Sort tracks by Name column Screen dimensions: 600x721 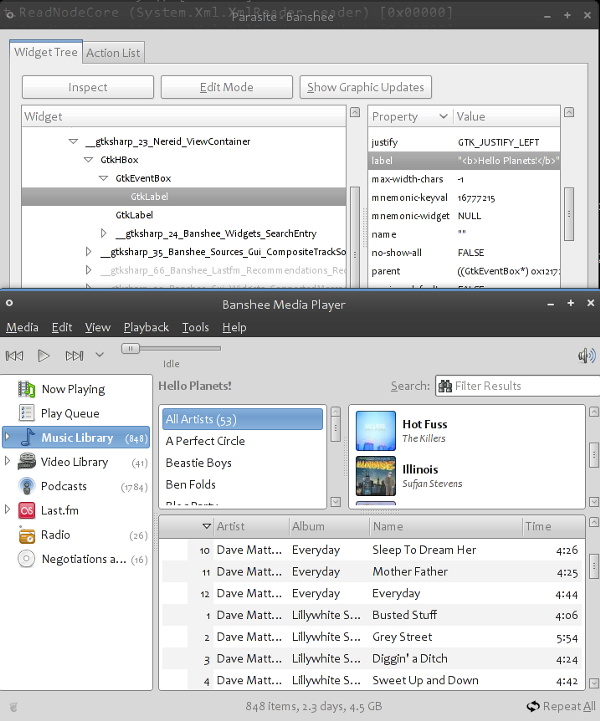pos(446,526)
